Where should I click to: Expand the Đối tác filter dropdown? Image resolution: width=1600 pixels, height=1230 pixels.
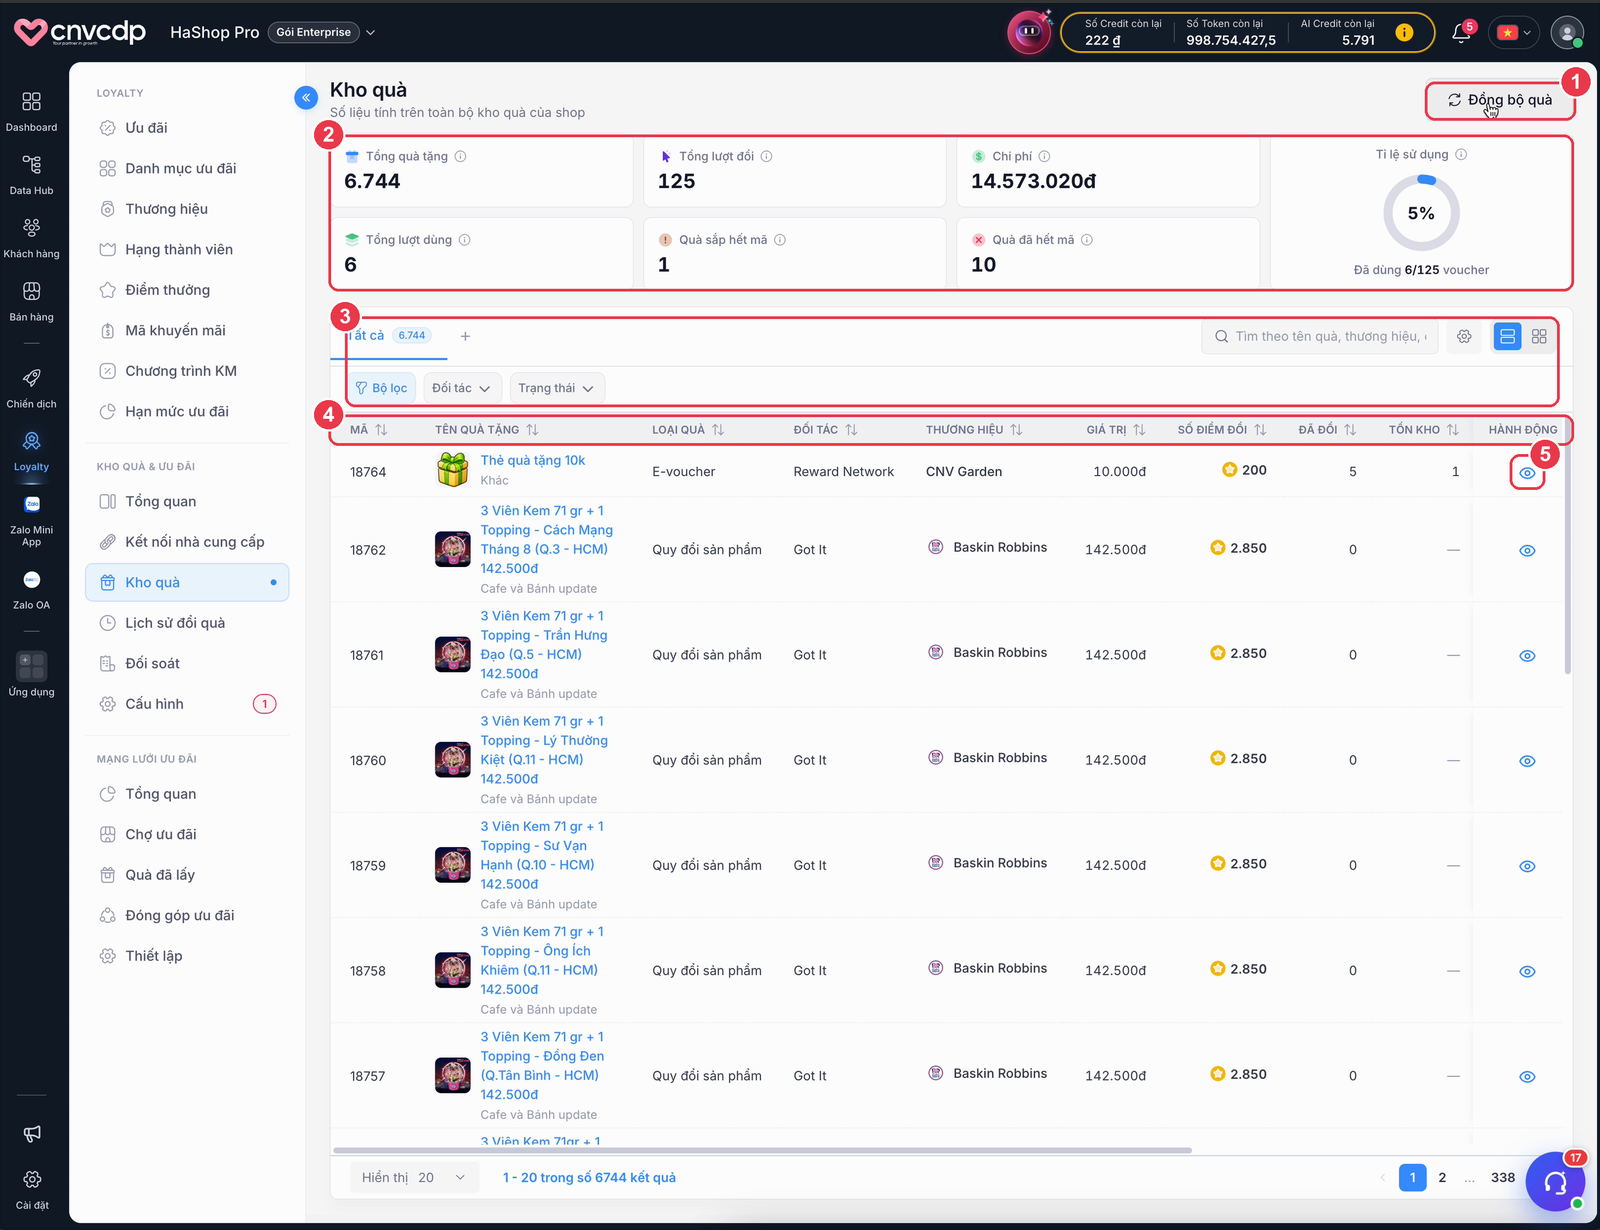pyautogui.click(x=461, y=388)
